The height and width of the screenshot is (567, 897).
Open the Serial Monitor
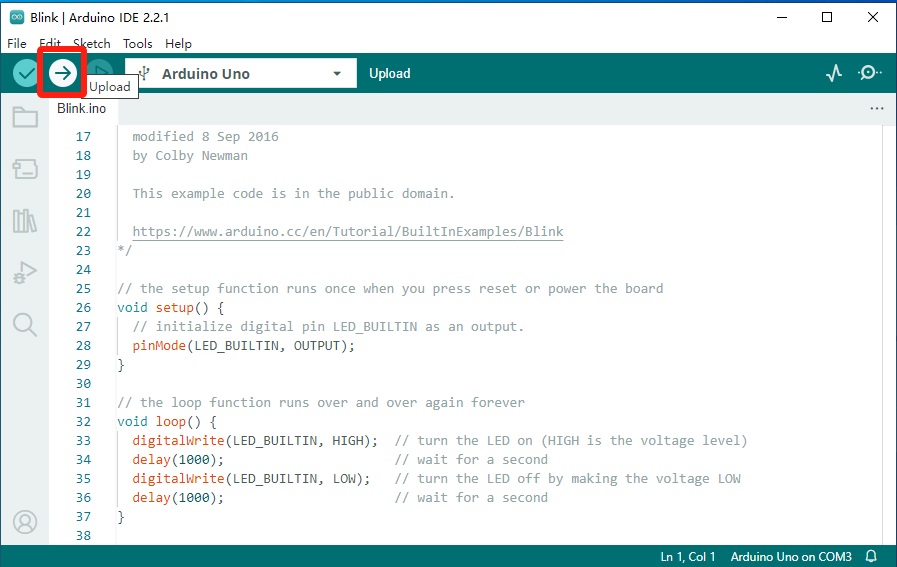869,73
